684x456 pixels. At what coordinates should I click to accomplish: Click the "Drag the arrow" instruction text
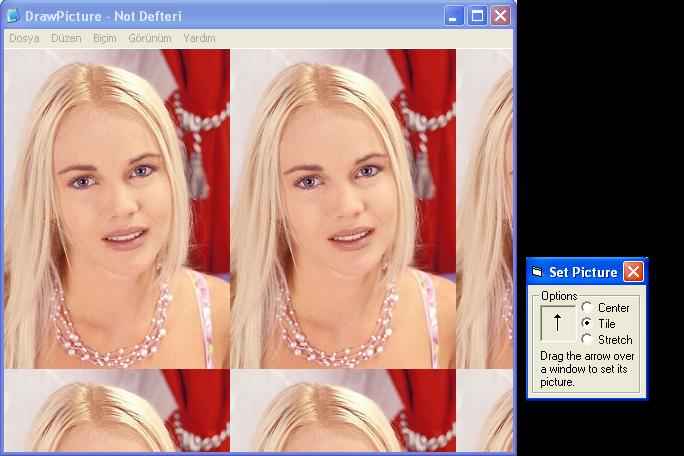(587, 369)
